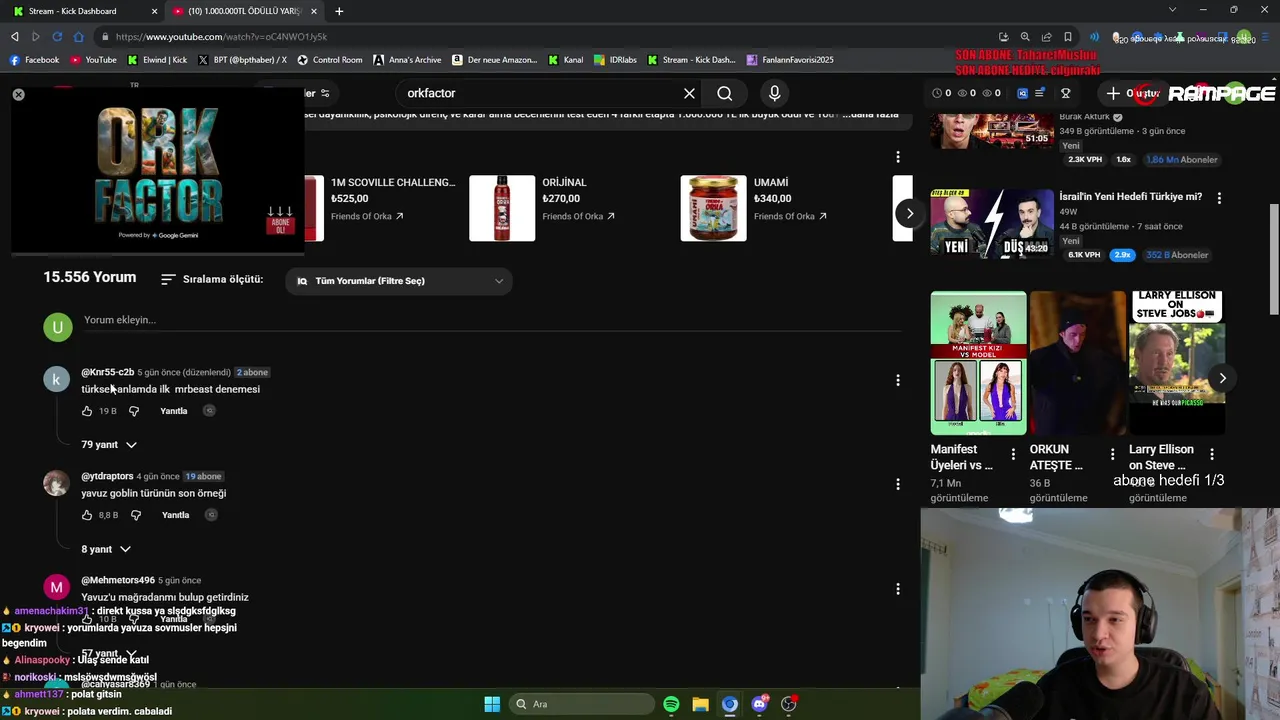Like the @ytdraptors comment

87,515
